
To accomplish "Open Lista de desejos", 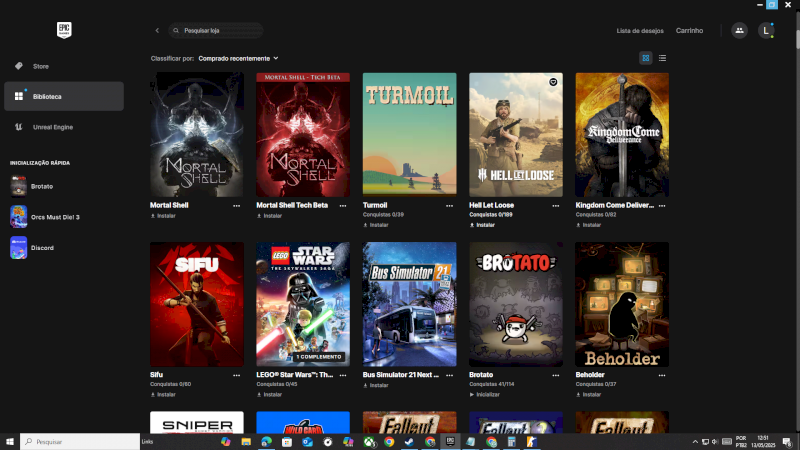I will click(638, 31).
